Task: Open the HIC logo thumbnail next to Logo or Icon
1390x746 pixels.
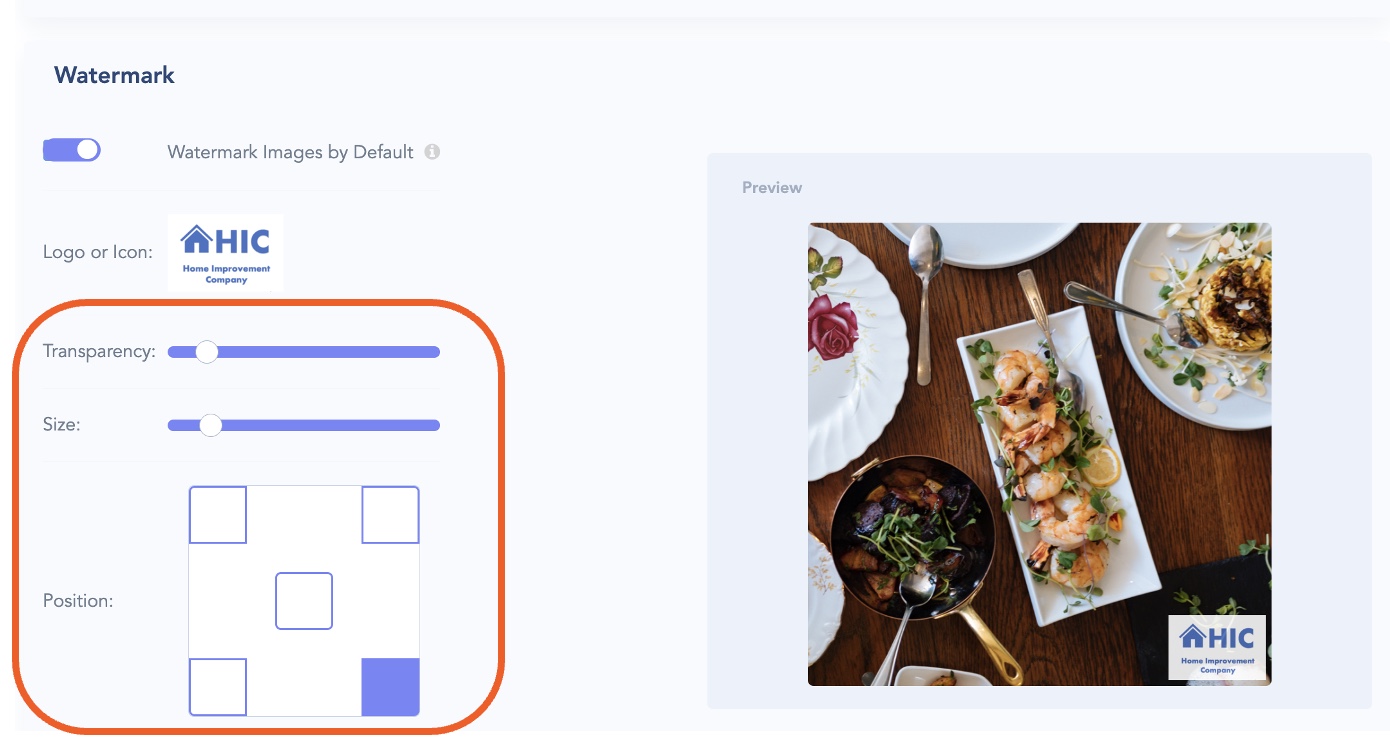Action: point(225,252)
